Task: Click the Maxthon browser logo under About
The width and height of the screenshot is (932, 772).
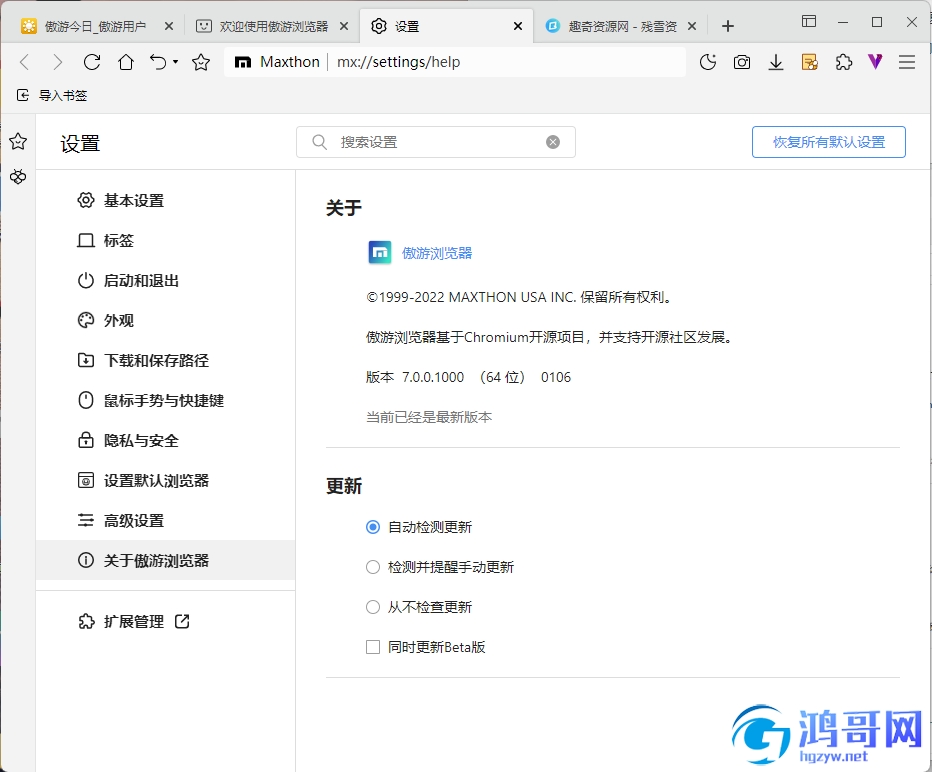Action: [x=380, y=253]
